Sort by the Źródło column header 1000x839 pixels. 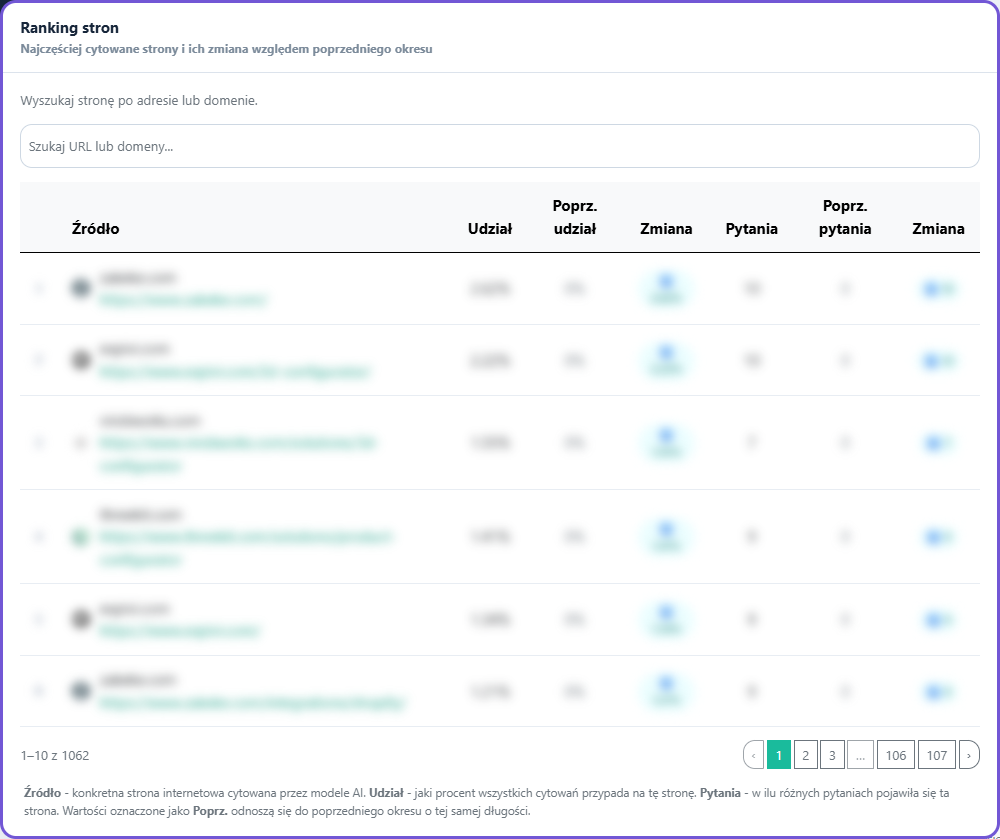click(x=96, y=229)
